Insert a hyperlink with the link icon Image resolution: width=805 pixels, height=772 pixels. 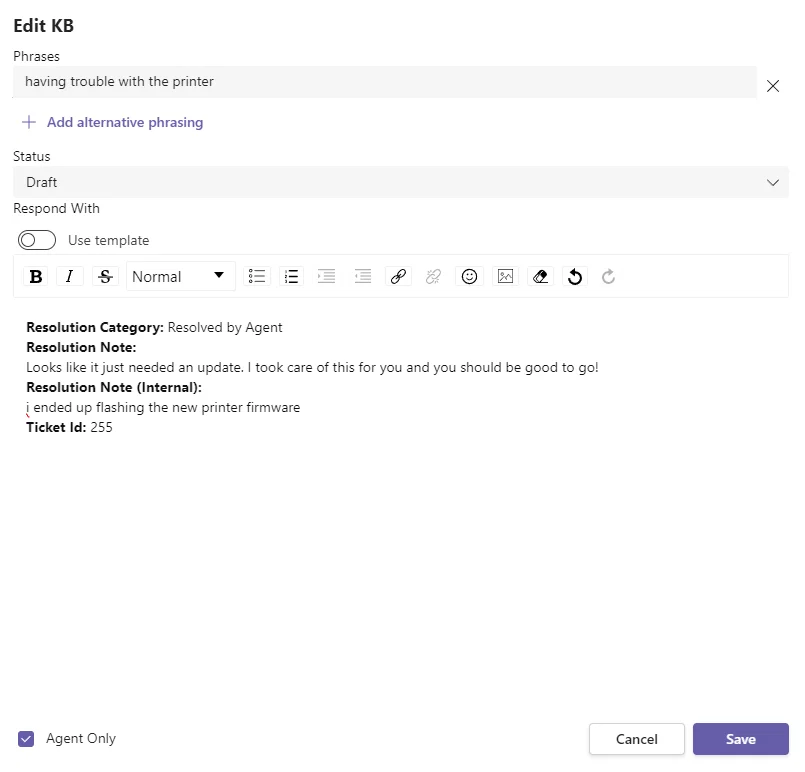pos(398,277)
